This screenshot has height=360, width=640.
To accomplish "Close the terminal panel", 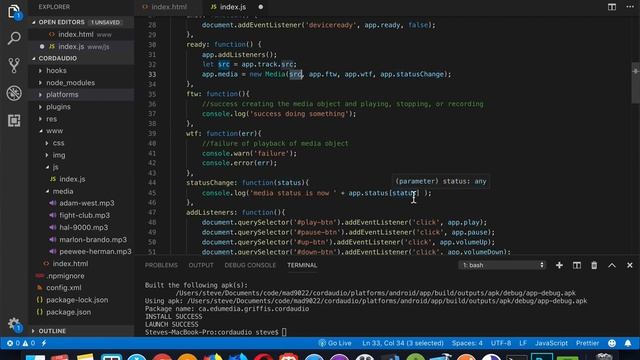I will coord(629,265).
